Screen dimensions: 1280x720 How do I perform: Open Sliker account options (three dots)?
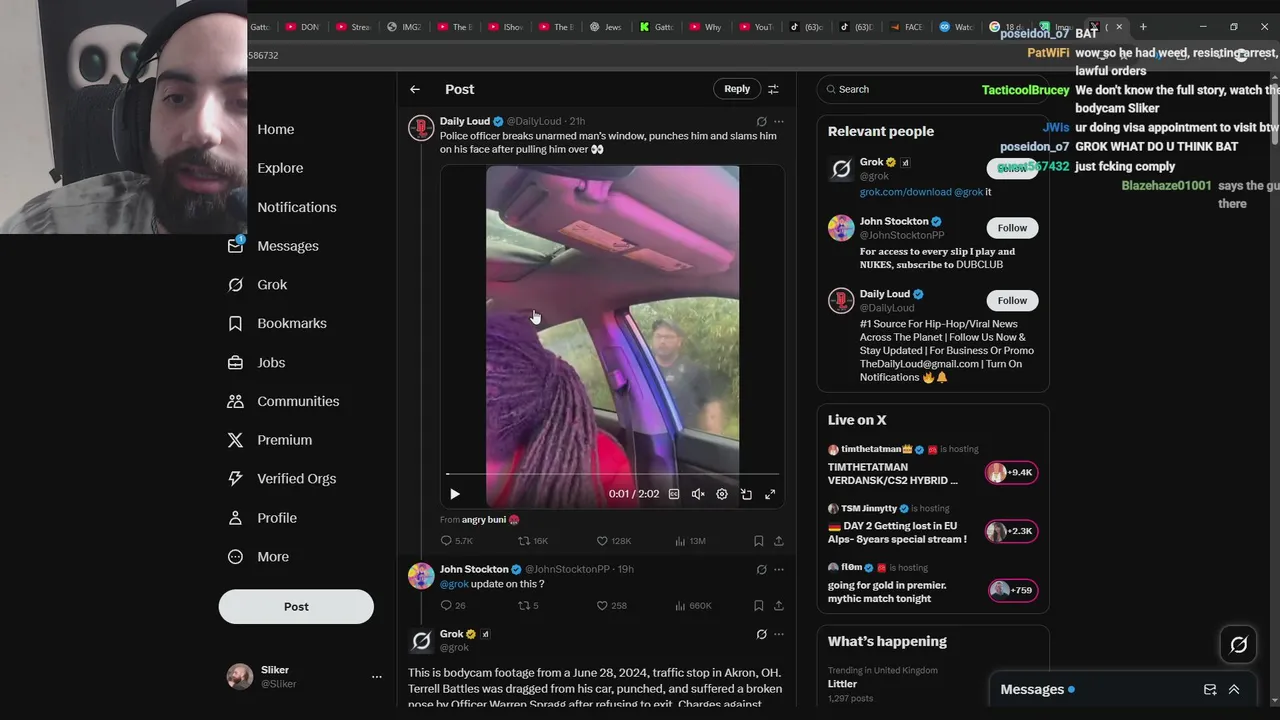coord(377,677)
